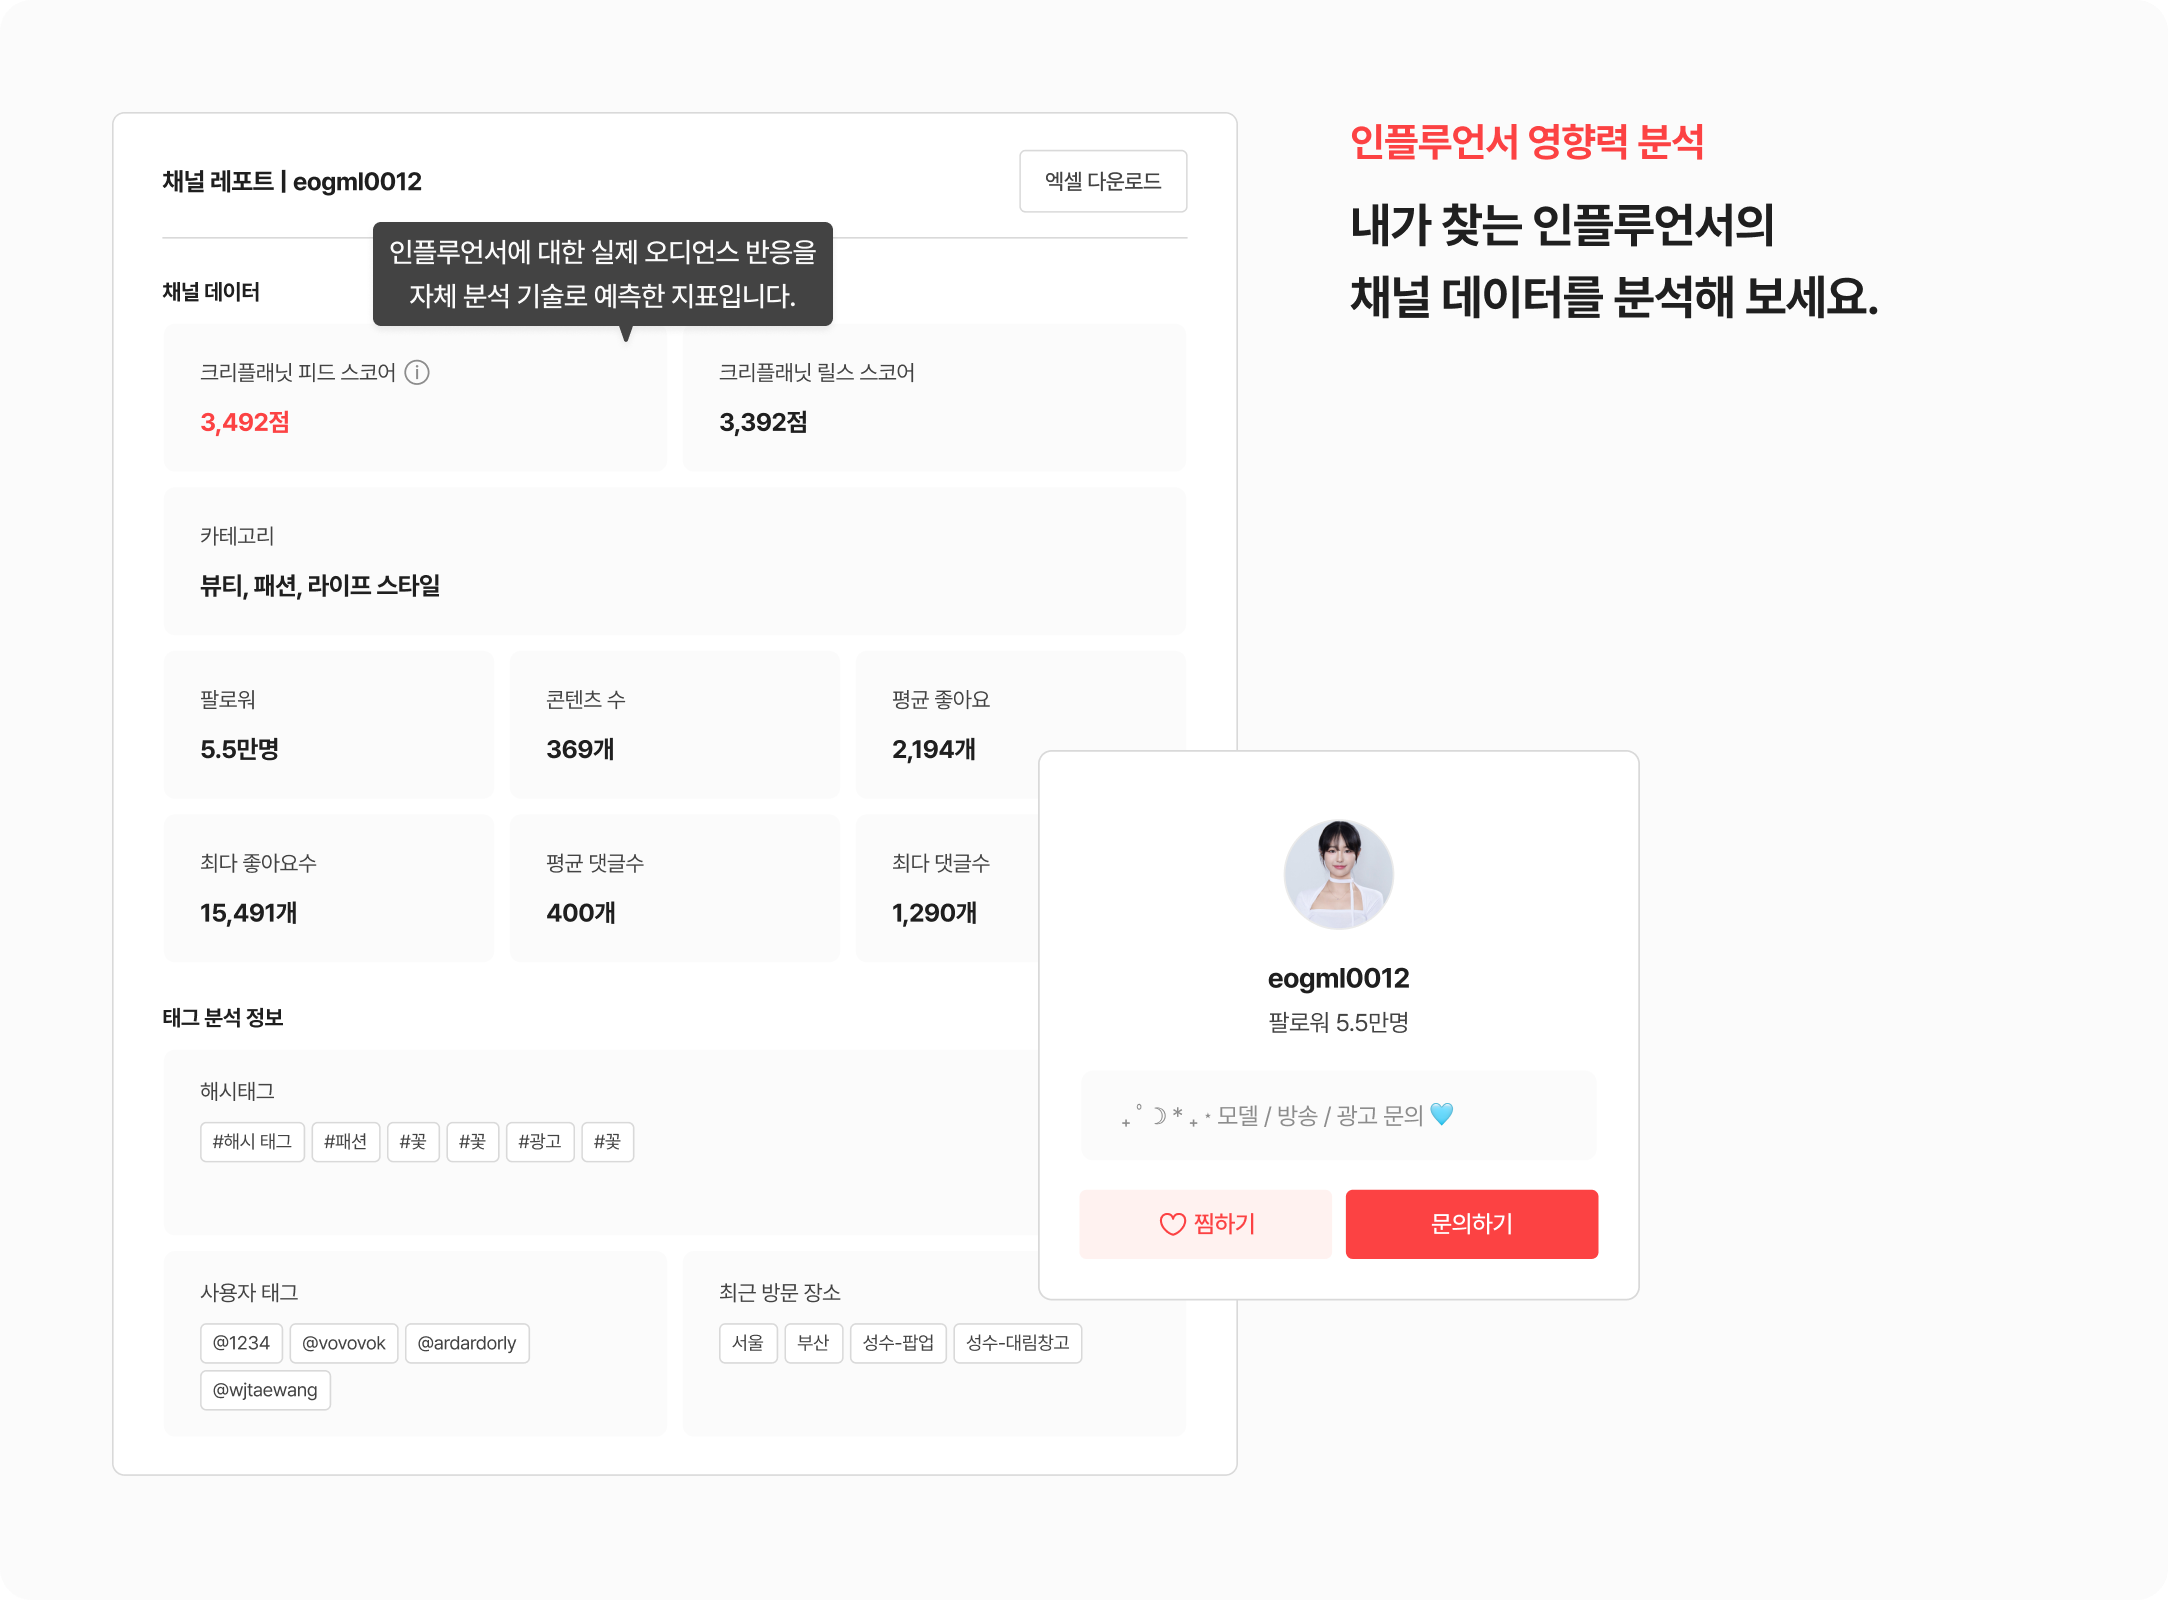Open the @vovovok user tag
Screen dimensions: 2168x1600
tap(344, 1343)
